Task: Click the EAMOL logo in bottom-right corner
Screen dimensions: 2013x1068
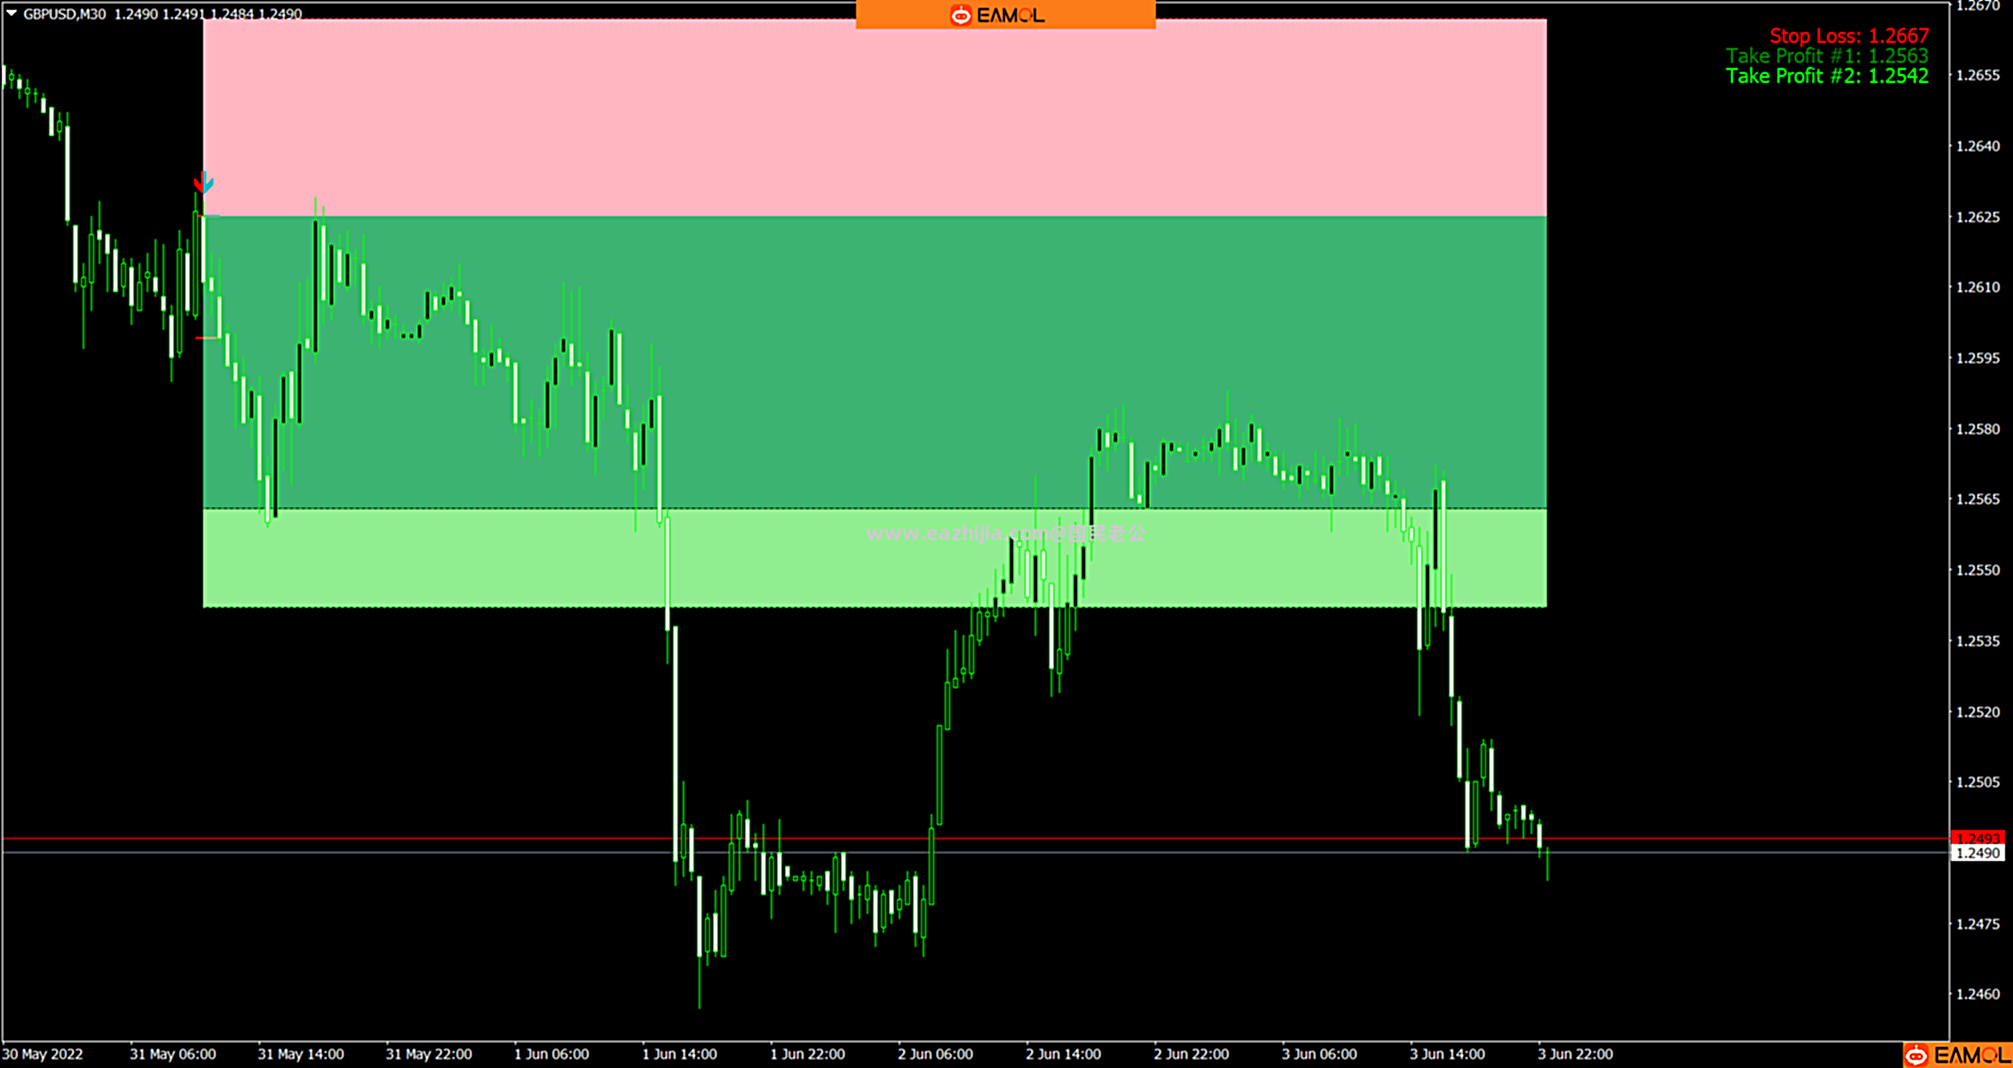Action: tap(1957, 1055)
